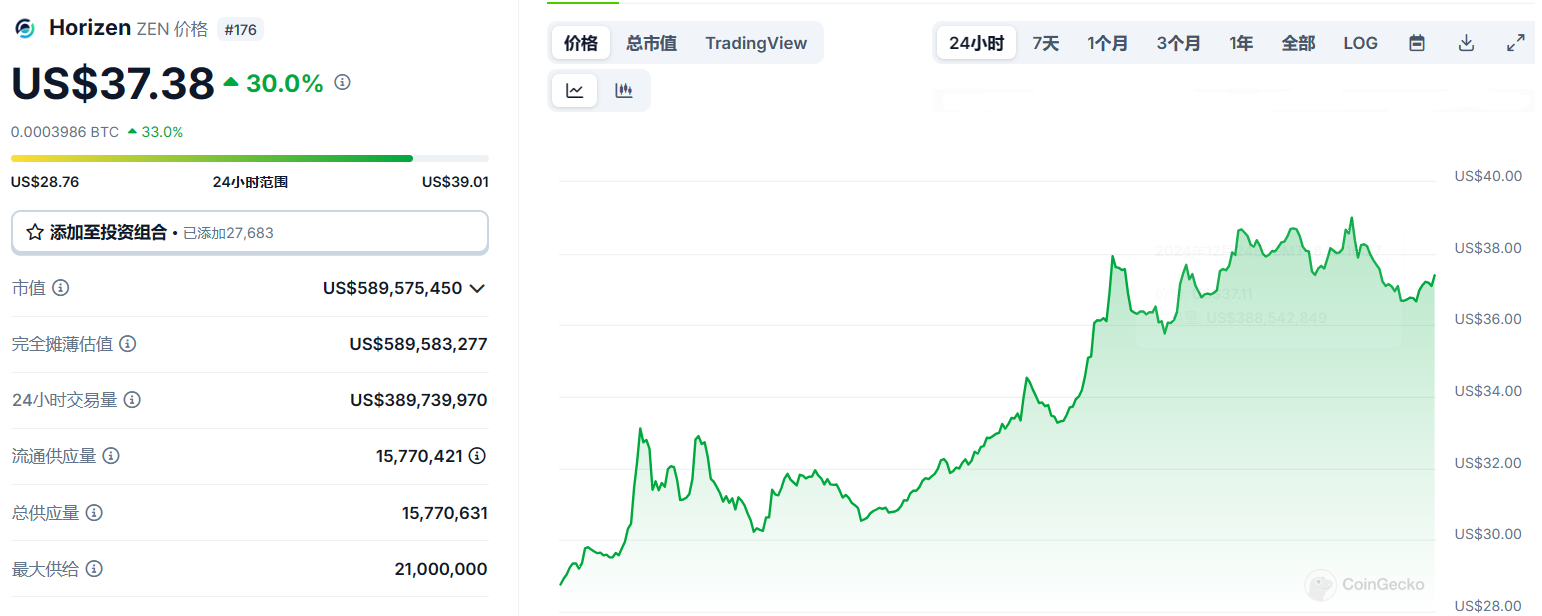Image resolution: width=1542 pixels, height=616 pixels.
Task: Switch to candlestick chart view
Action: point(624,91)
